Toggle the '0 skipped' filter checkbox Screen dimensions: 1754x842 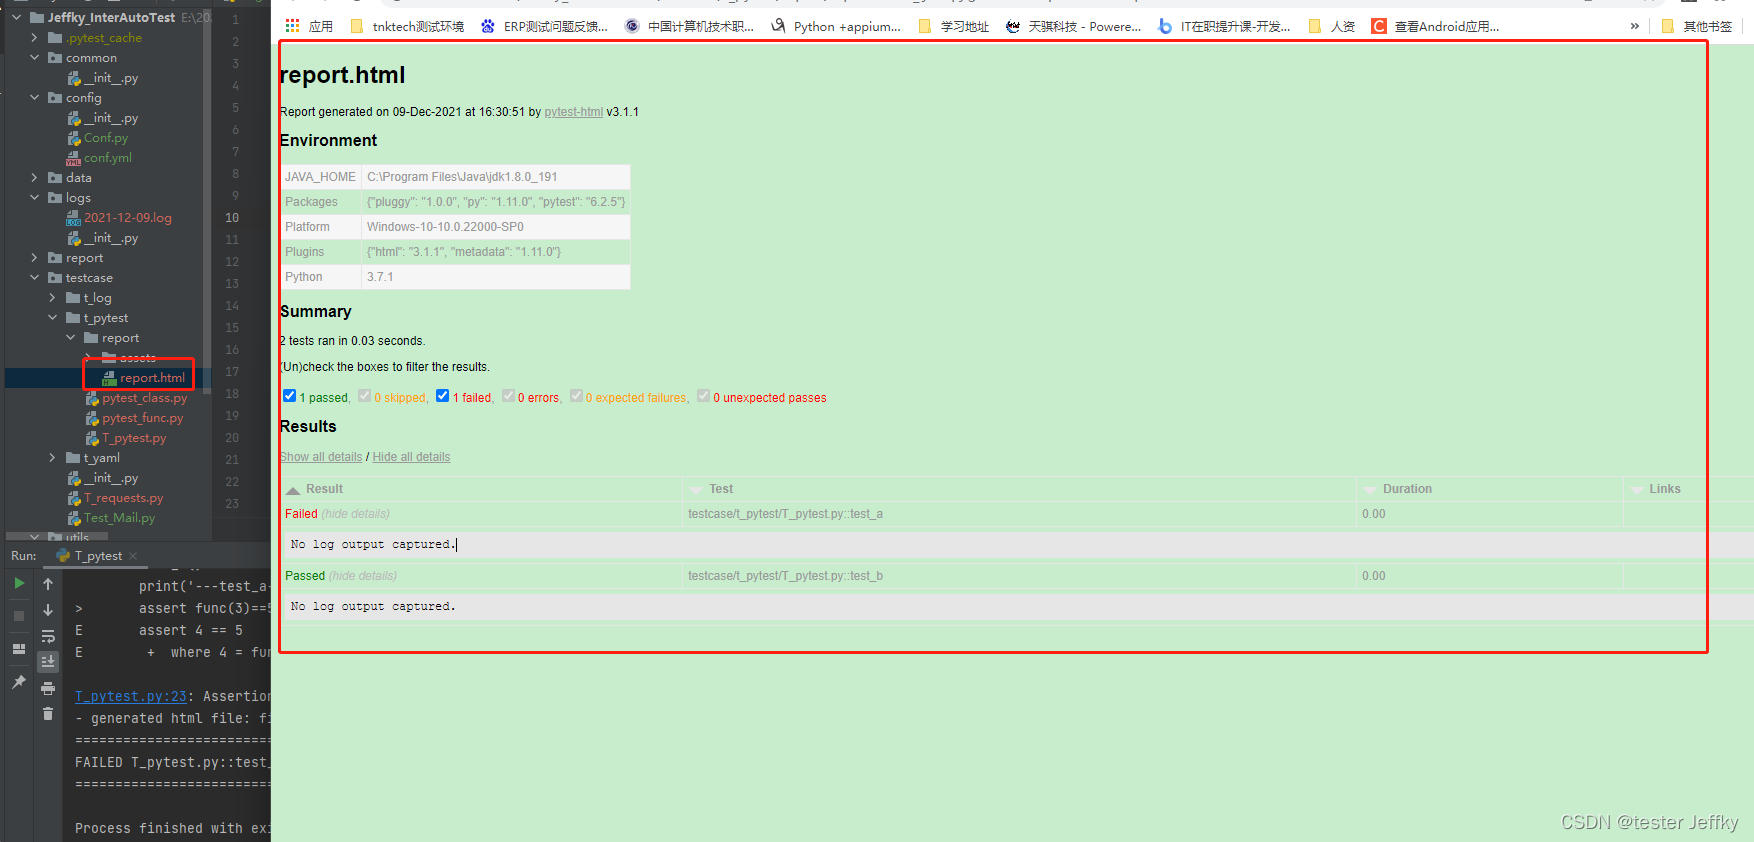coord(365,396)
